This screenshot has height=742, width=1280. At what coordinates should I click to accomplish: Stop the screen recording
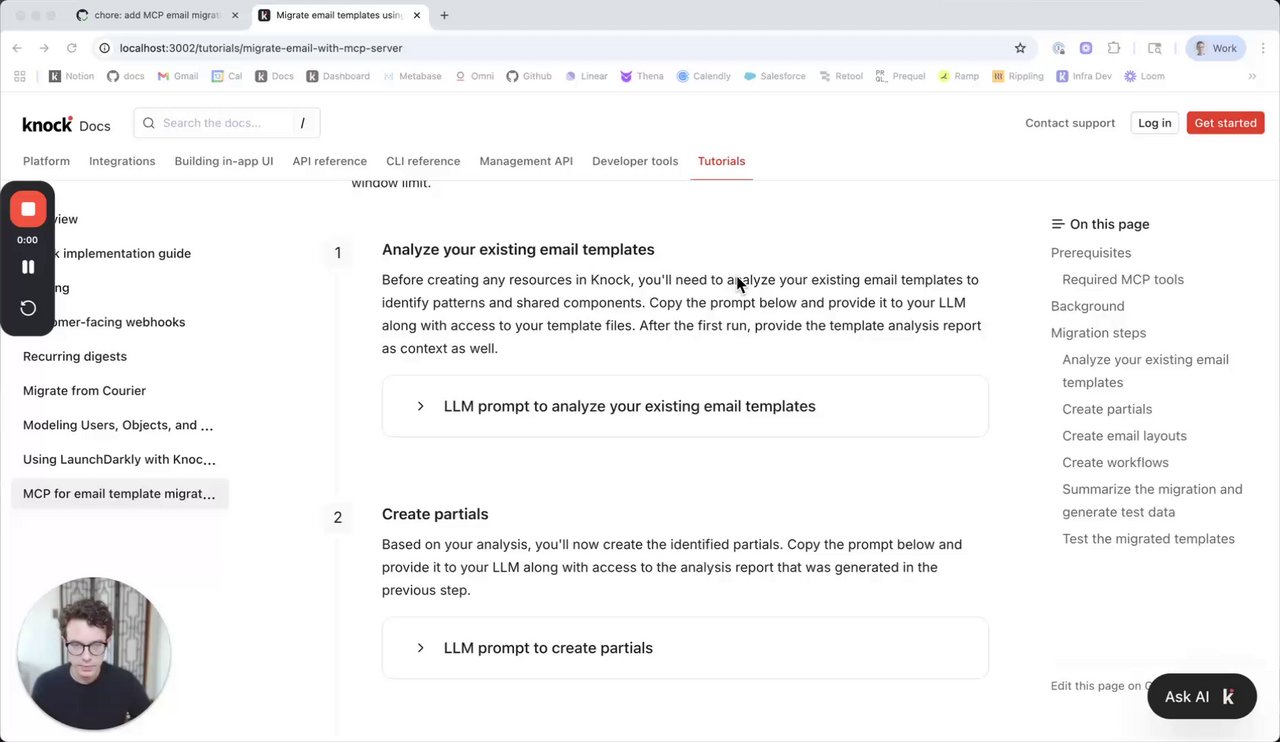(28, 209)
